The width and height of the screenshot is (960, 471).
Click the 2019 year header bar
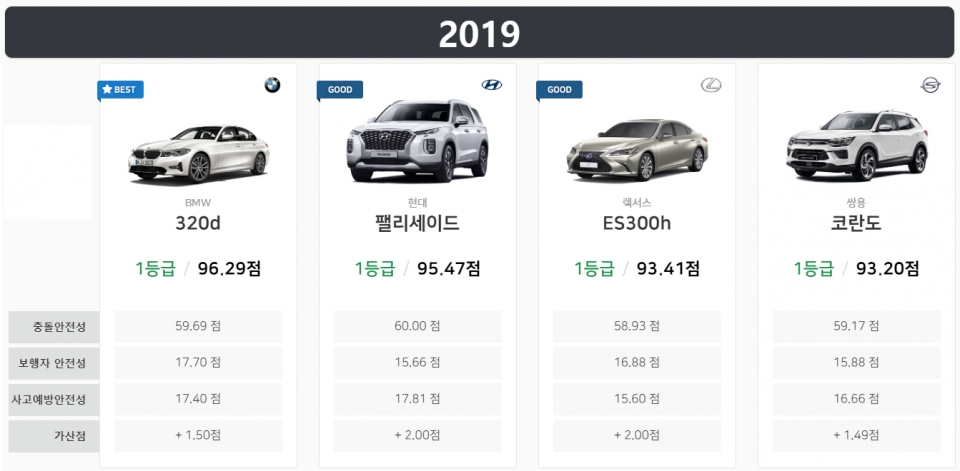pyautogui.click(x=480, y=33)
